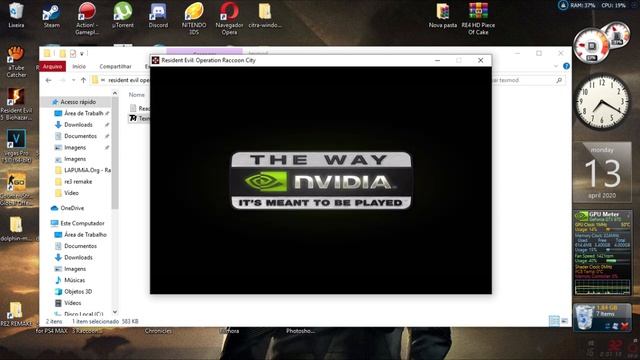Launch Navegador Opera from the desktop icon

coord(229,18)
